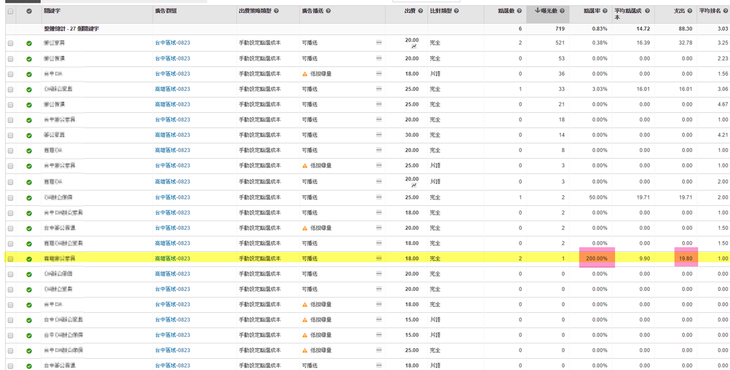Click bid chart icon in 521-impressions row

point(413,47)
